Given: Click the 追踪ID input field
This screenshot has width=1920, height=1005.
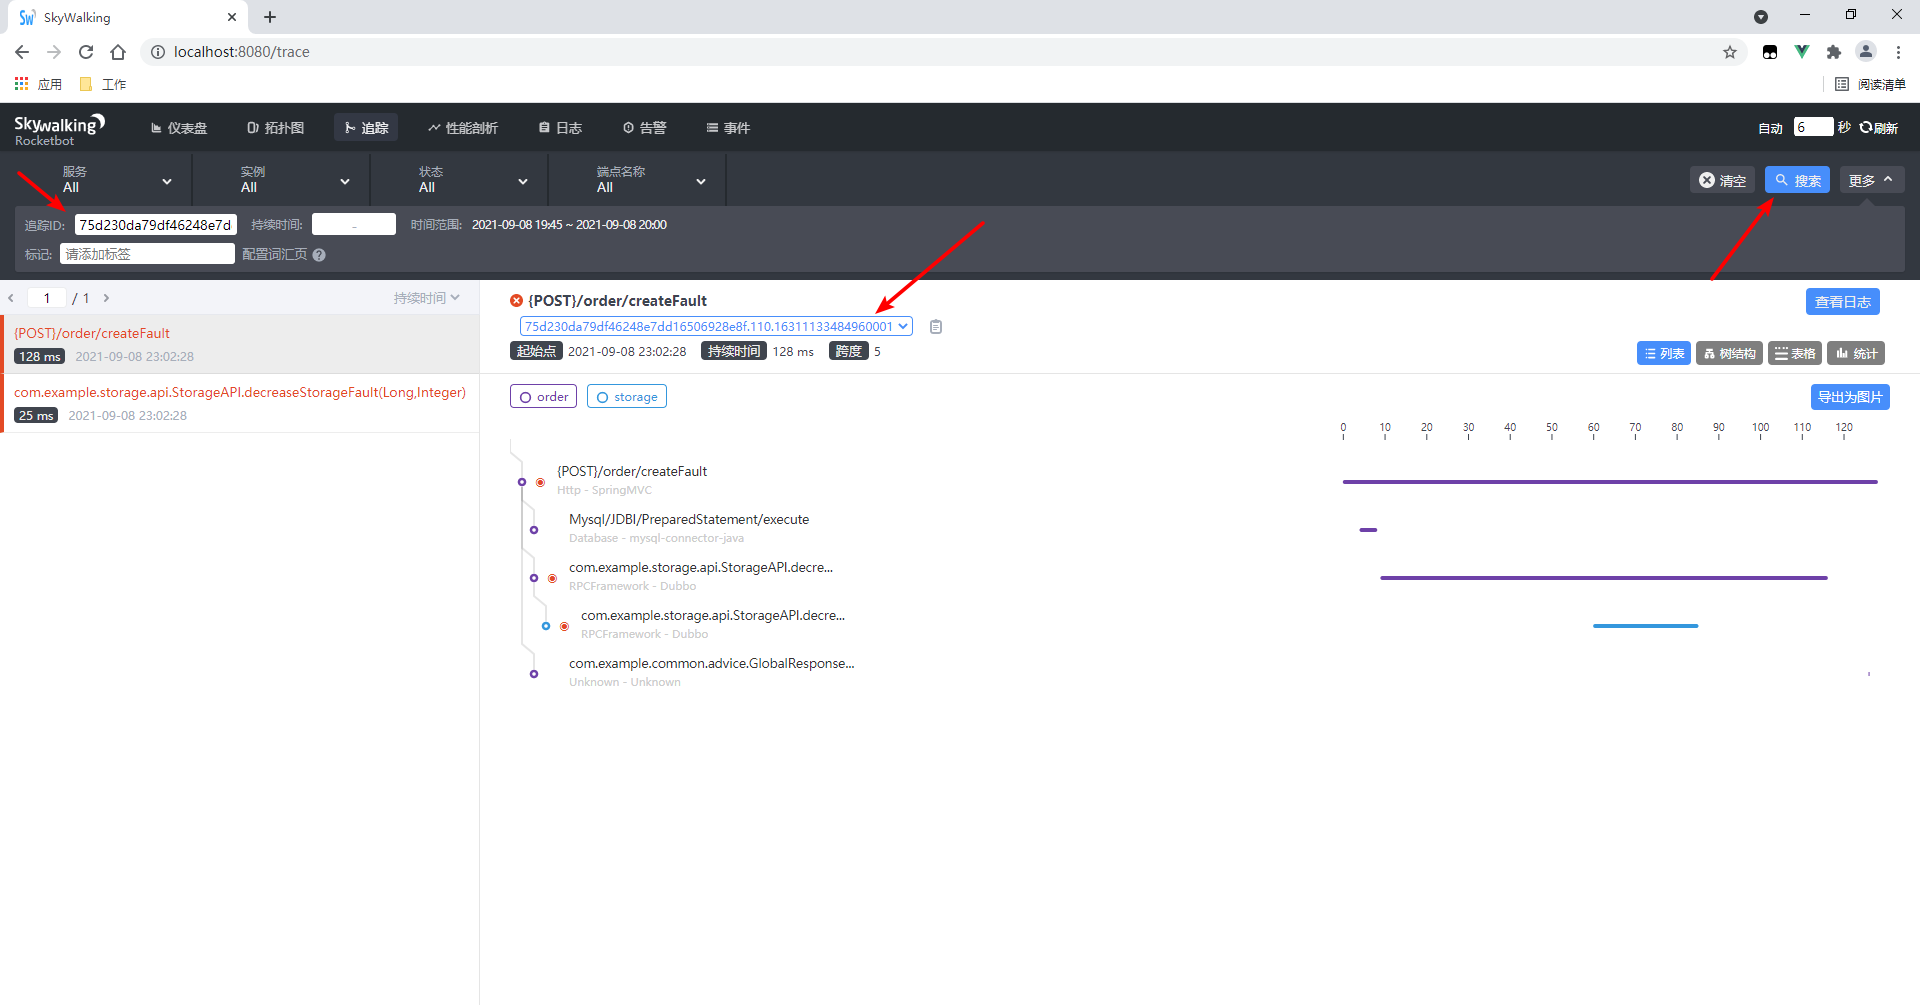Looking at the screenshot, I should pos(155,225).
